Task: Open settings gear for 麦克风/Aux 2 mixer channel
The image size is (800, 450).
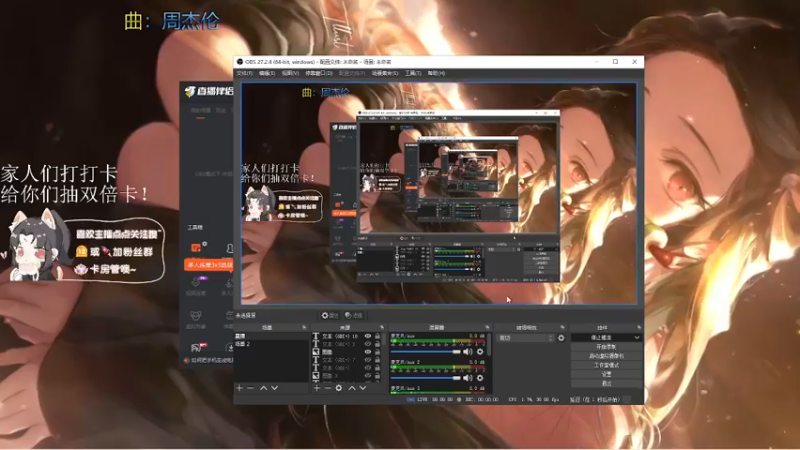Action: pos(480,378)
